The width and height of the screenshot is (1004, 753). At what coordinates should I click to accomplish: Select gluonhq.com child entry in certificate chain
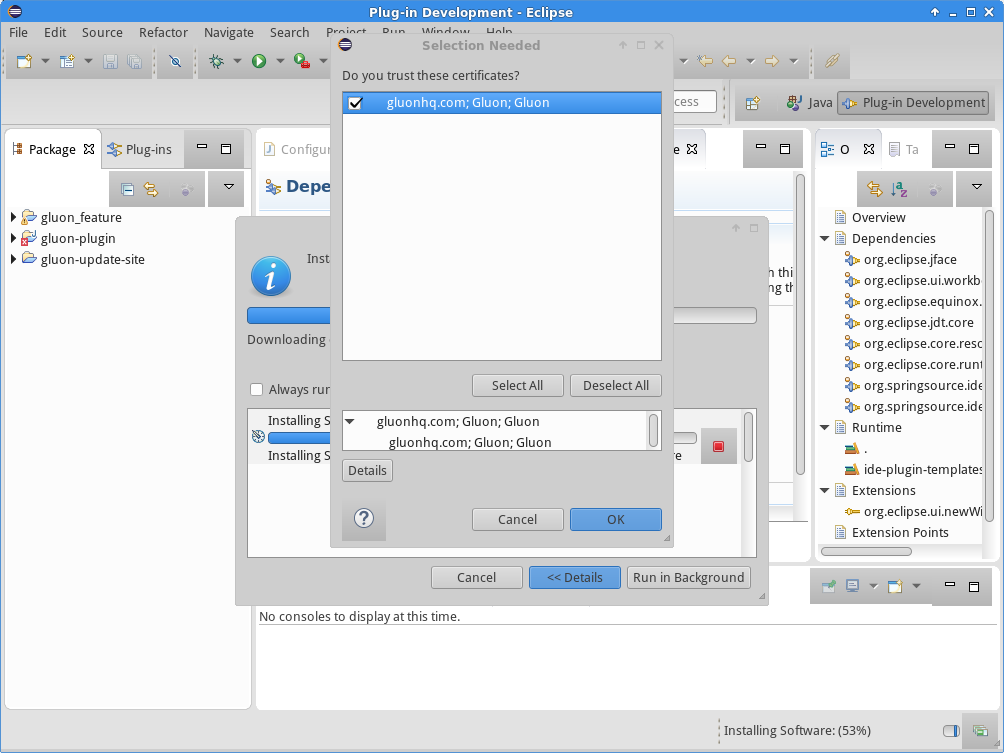pyautogui.click(x=469, y=442)
